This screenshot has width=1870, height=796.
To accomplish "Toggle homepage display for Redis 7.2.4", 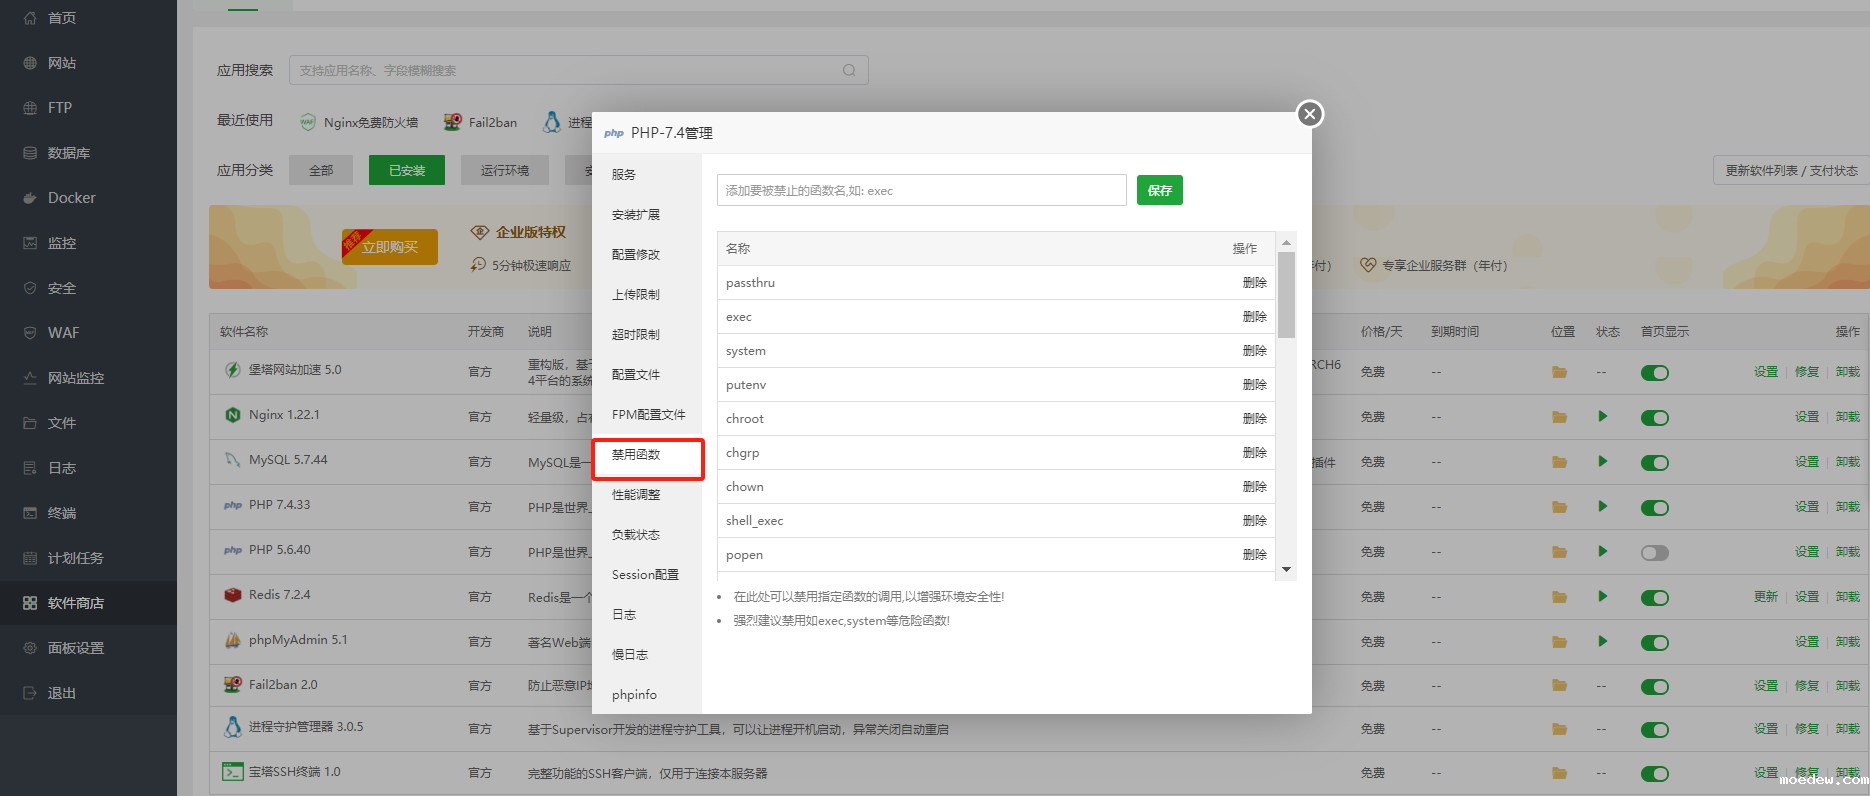I will point(1654,597).
